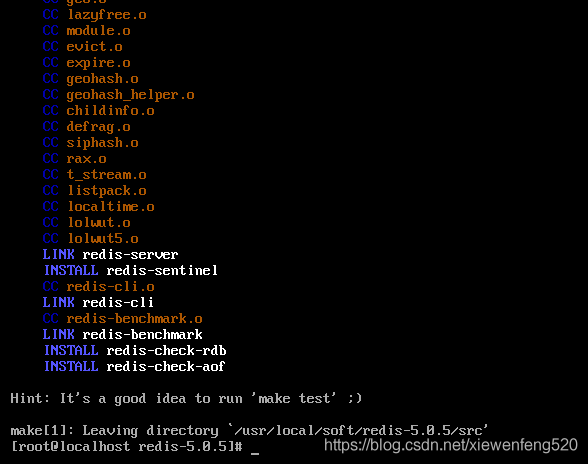Screen dimensions: 588x464
Task: Select redis-benchmark.o text
Action: [x=134, y=318]
